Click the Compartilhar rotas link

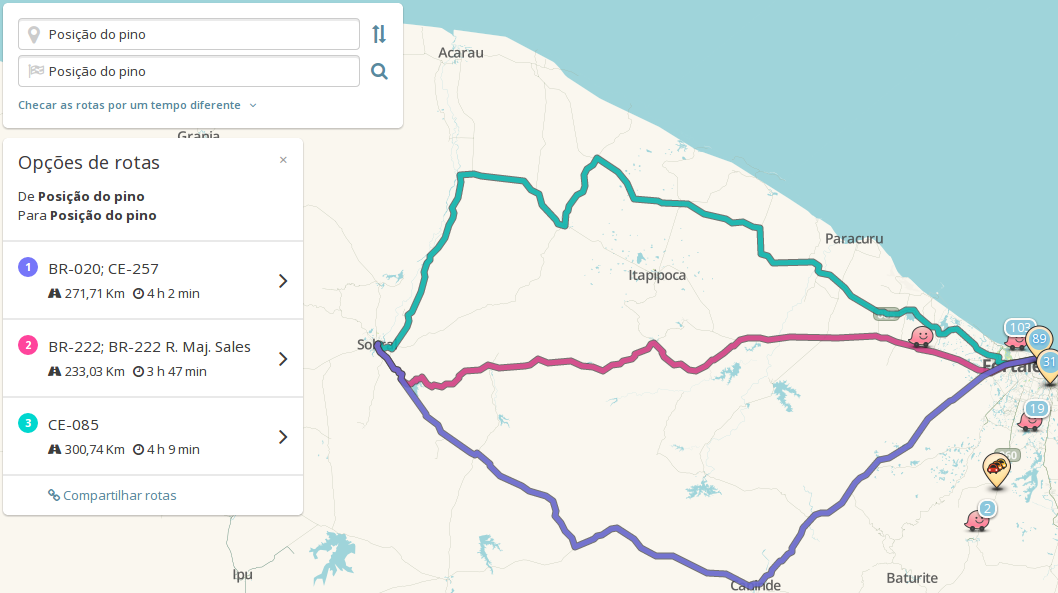click(119, 495)
